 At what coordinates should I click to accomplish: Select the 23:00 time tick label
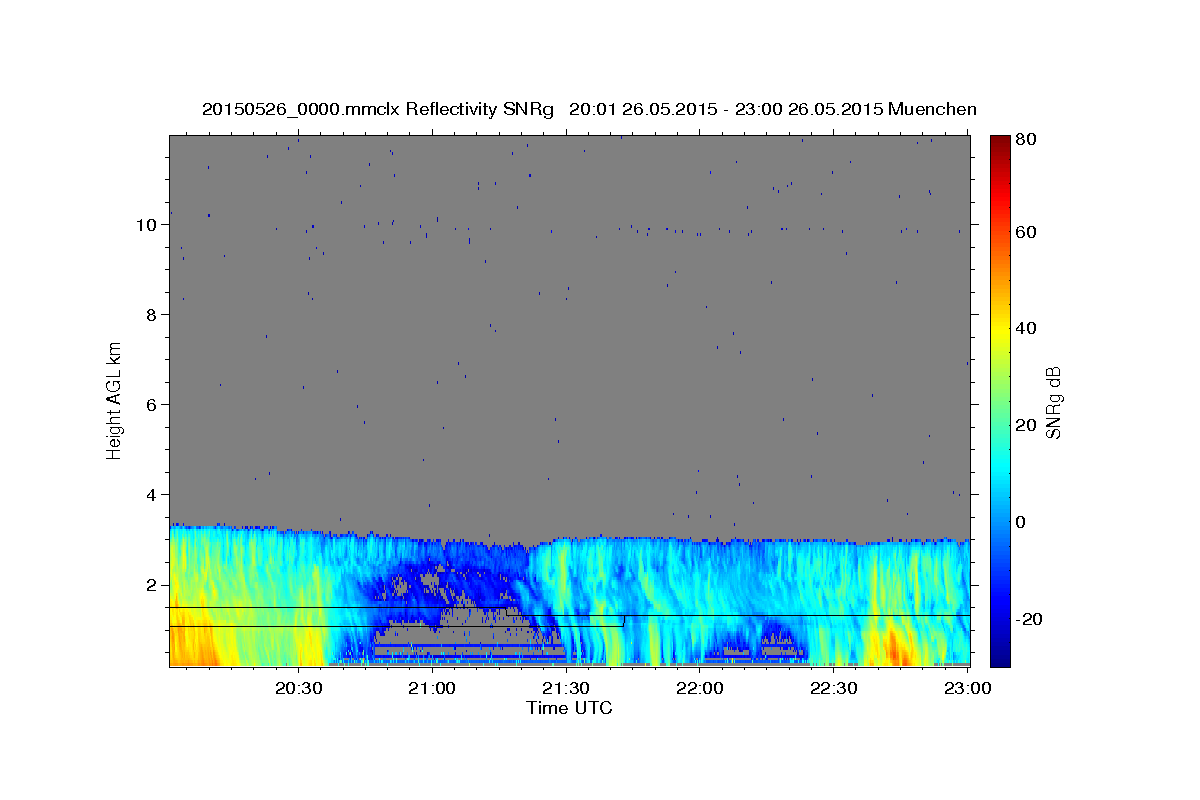coord(966,688)
